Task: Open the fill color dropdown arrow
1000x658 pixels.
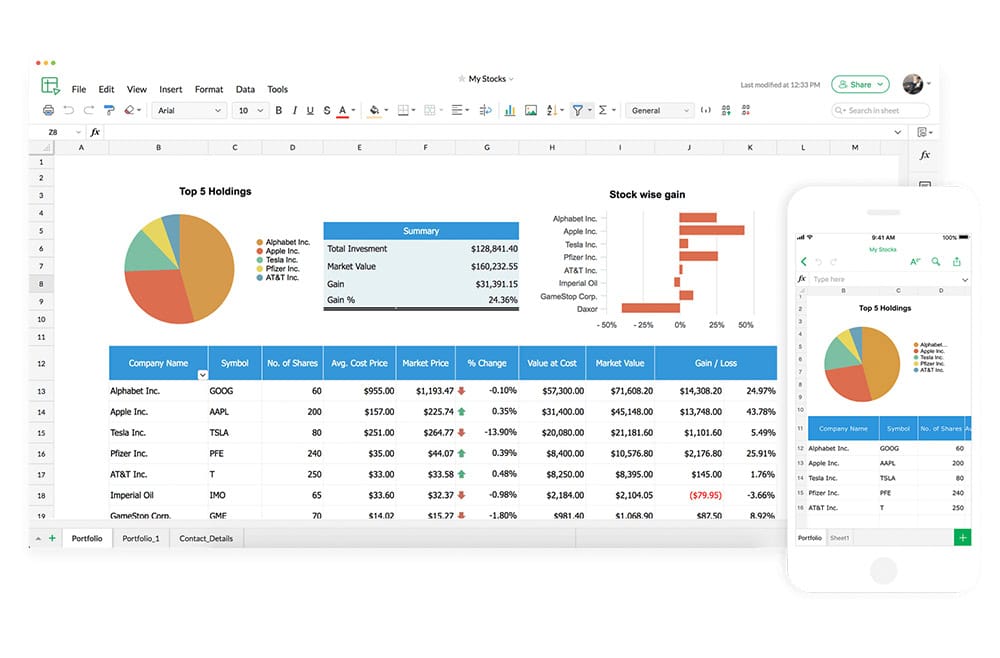Action: point(386,110)
